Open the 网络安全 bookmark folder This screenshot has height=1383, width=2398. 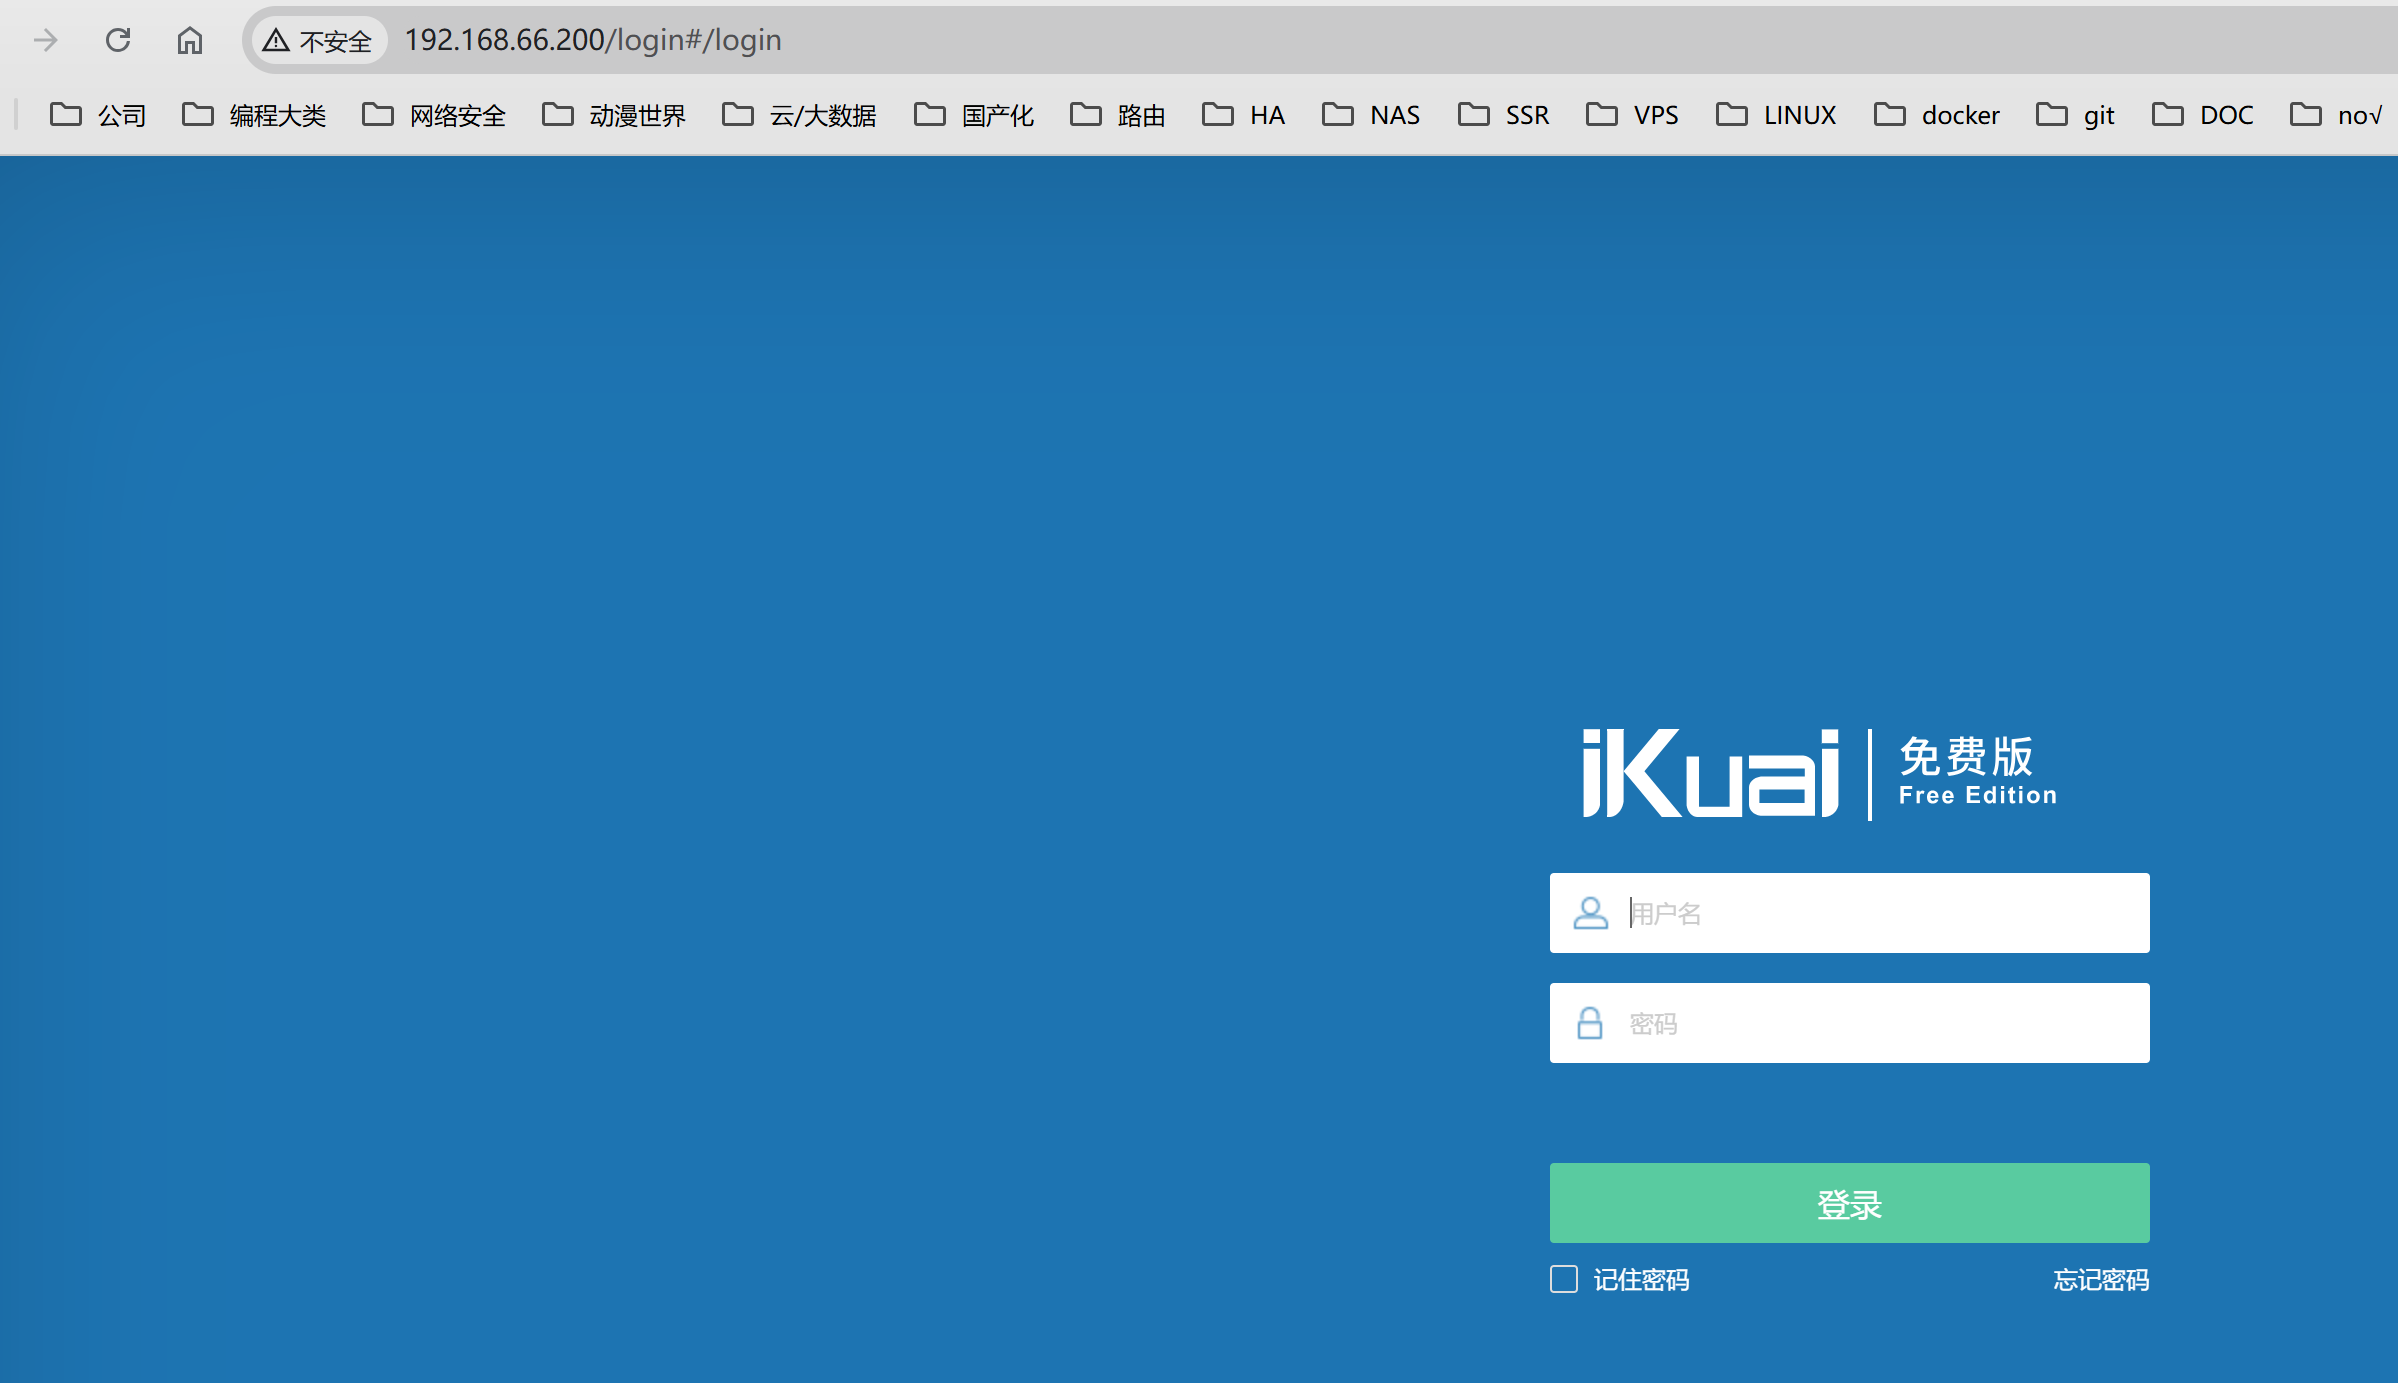(x=434, y=115)
